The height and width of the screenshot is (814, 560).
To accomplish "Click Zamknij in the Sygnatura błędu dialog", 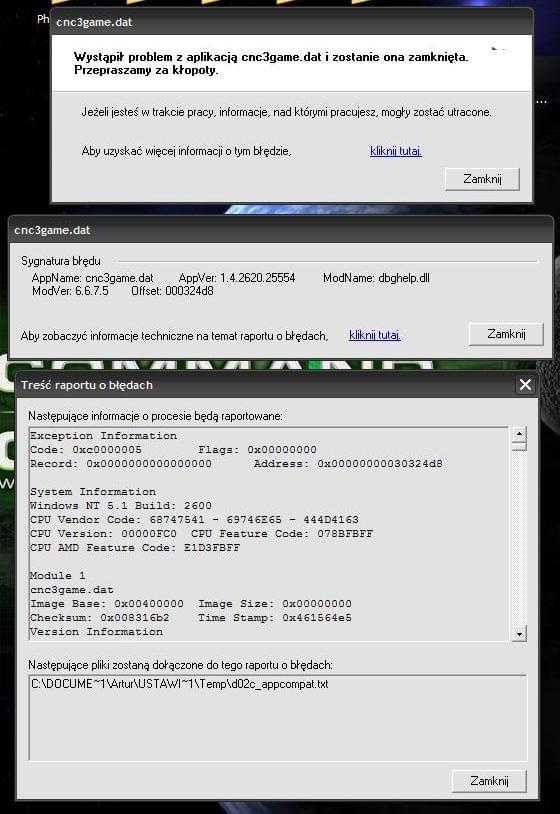I will coord(506,334).
